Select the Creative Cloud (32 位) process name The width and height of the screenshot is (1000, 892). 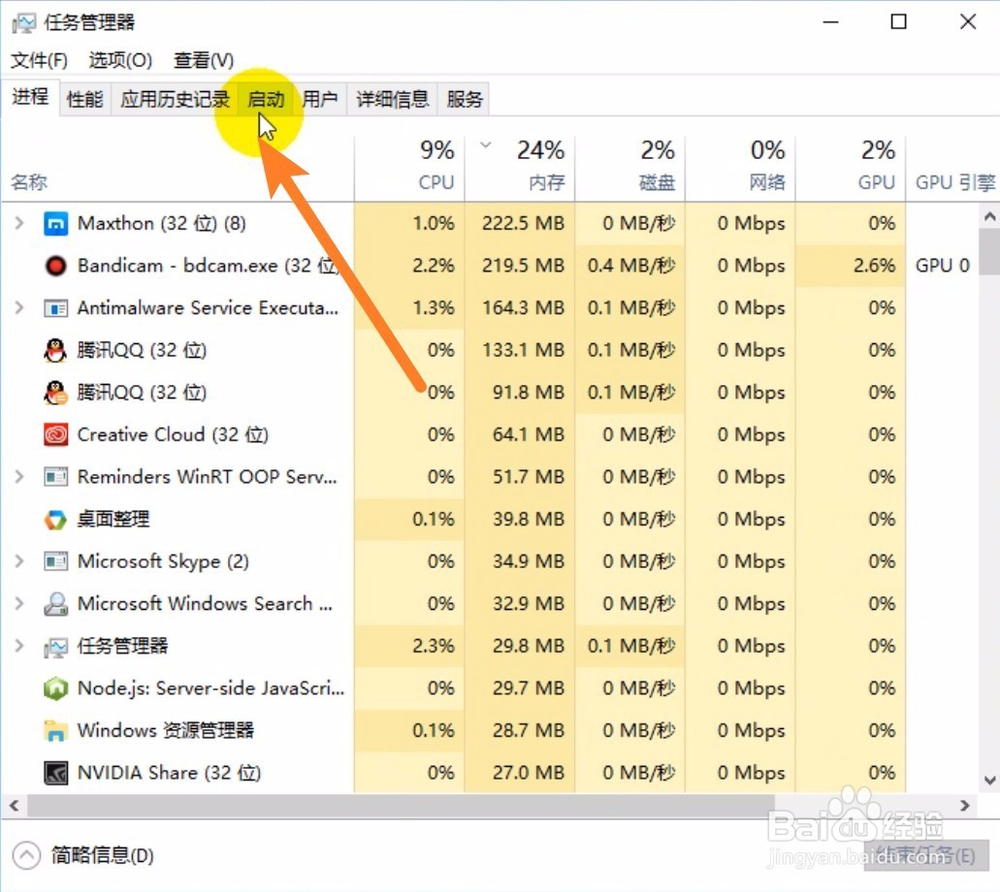[173, 435]
